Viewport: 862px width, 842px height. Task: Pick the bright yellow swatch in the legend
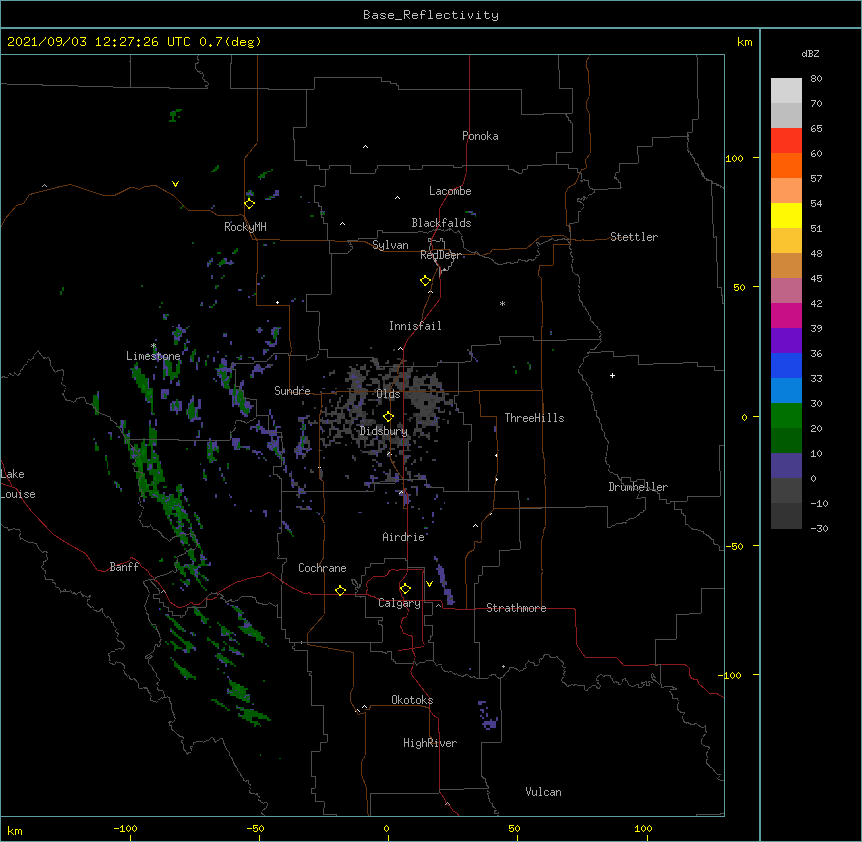coord(786,215)
